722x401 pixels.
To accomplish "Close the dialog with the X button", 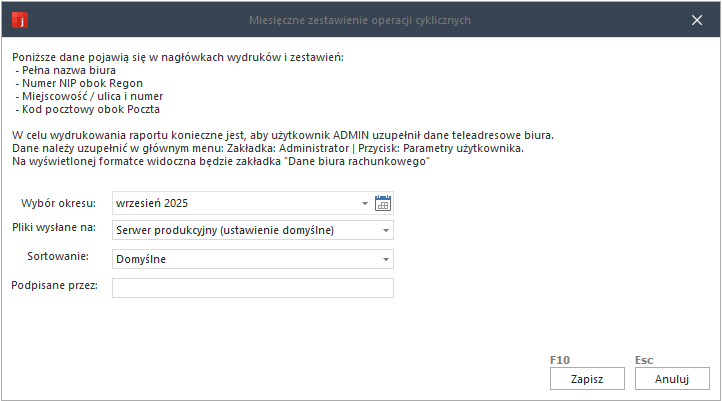I will click(697, 19).
